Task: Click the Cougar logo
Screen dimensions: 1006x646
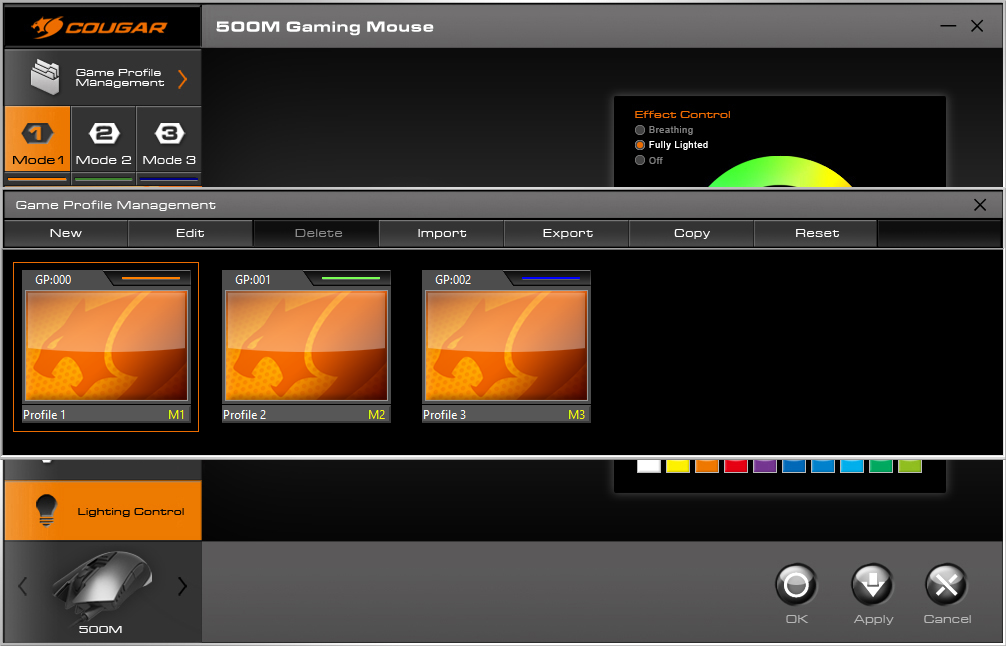Action: pos(99,27)
